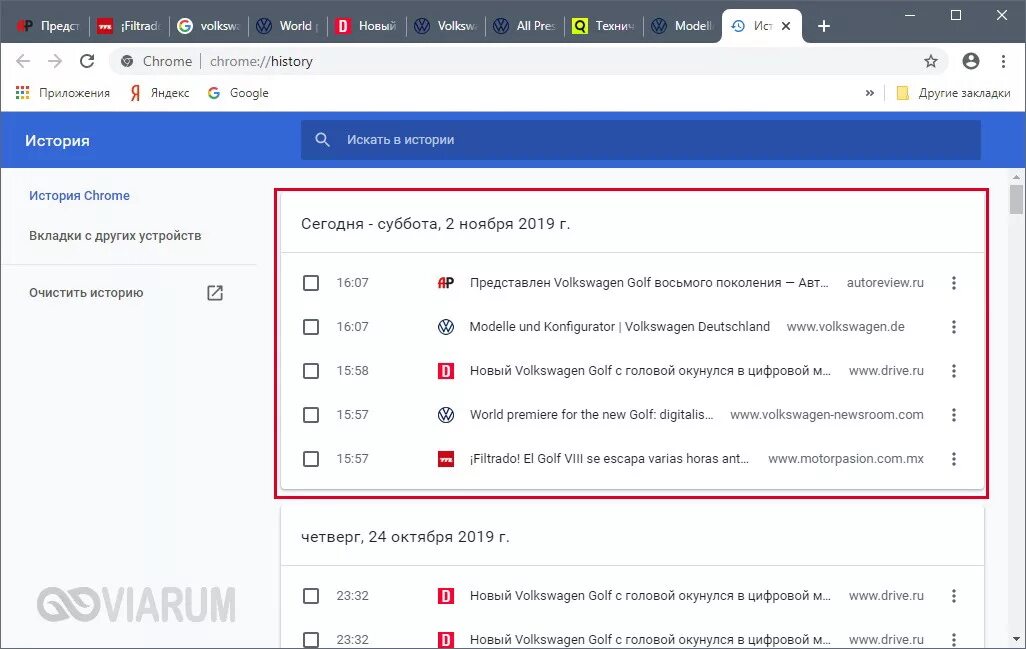The height and width of the screenshot is (649, 1026).
Task: Click the scrollbar up arrow
Action: click(x=1016, y=177)
